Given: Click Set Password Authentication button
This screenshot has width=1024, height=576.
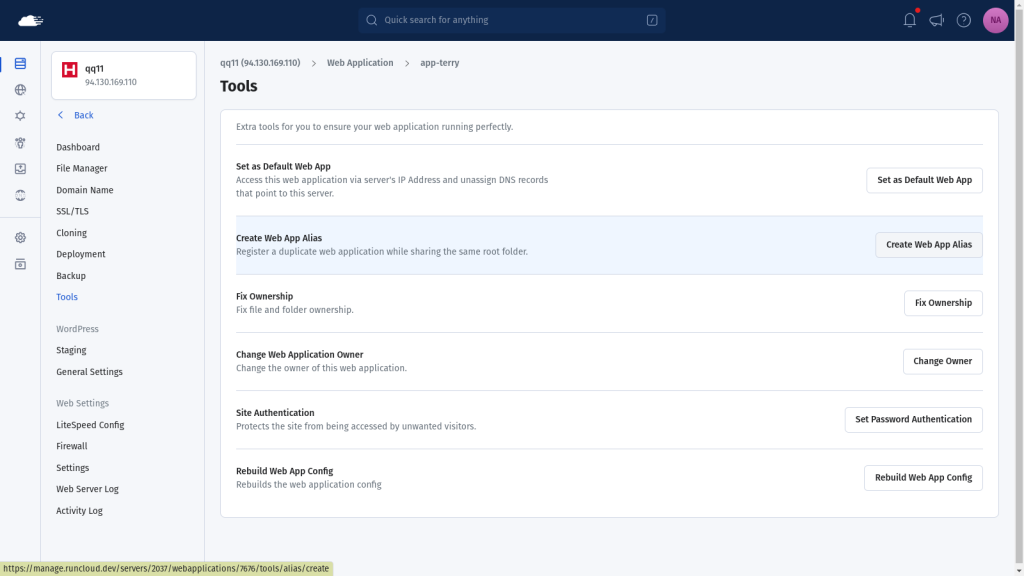Looking at the screenshot, I should click(913, 419).
